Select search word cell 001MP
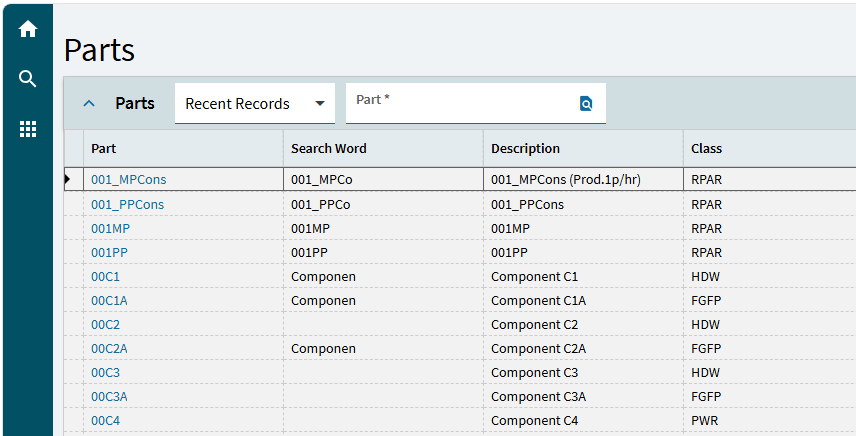The height and width of the screenshot is (436, 856). 383,229
